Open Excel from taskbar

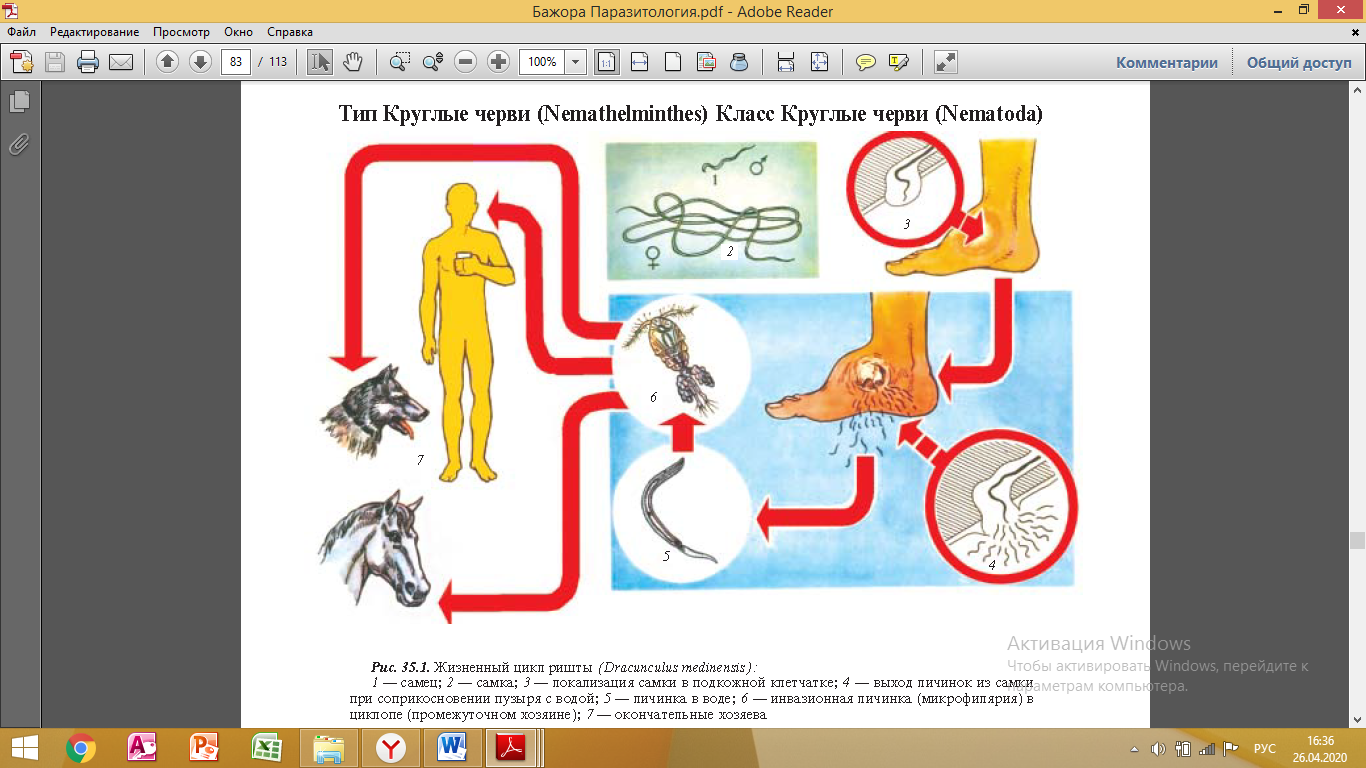(x=266, y=748)
